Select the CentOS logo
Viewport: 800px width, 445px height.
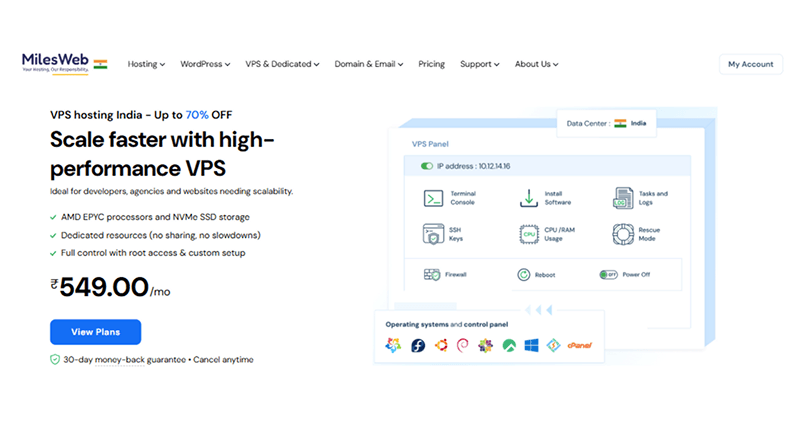485,345
